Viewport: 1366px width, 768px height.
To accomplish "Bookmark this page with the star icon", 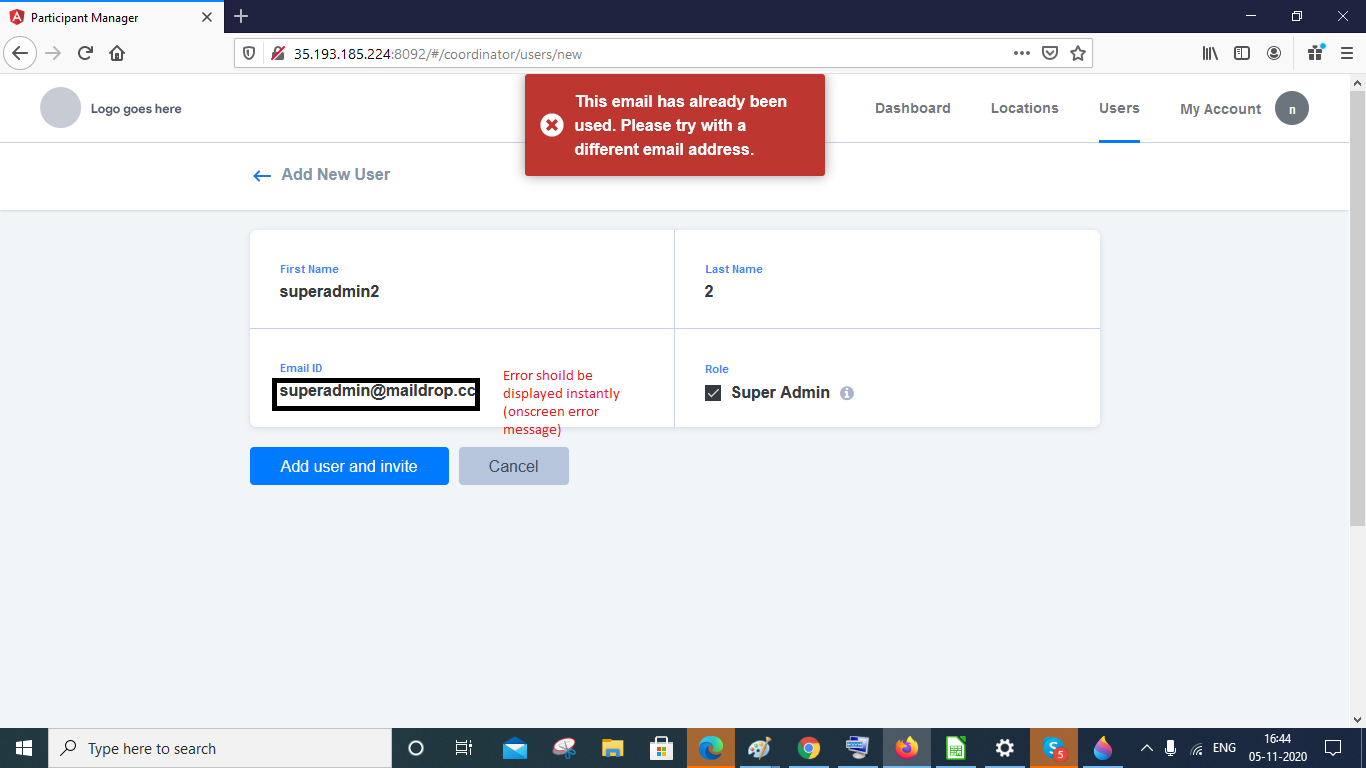I will tap(1078, 53).
